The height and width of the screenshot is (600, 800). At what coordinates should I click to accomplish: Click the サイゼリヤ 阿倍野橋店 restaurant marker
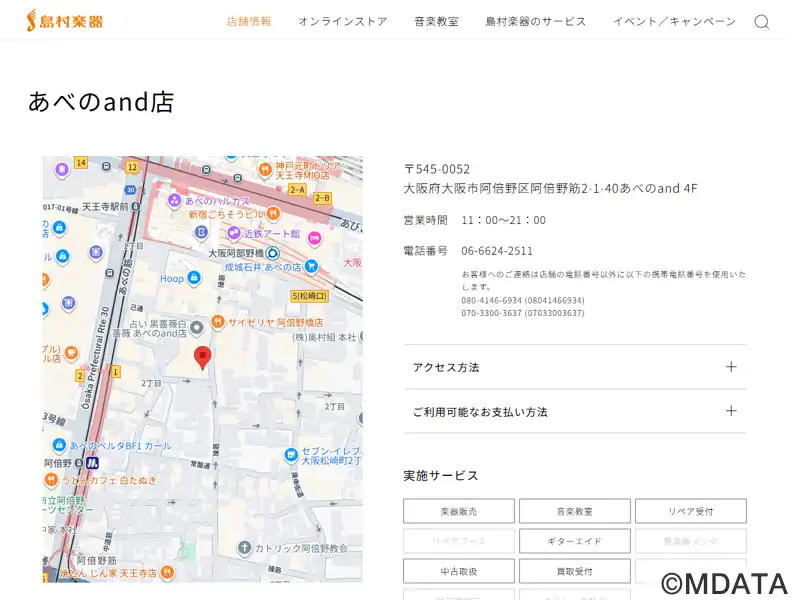218,322
